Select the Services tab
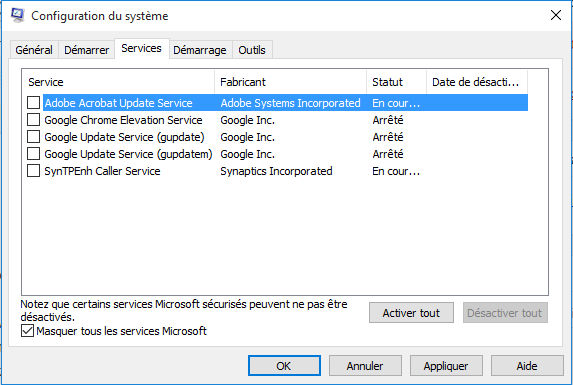 tap(141, 48)
